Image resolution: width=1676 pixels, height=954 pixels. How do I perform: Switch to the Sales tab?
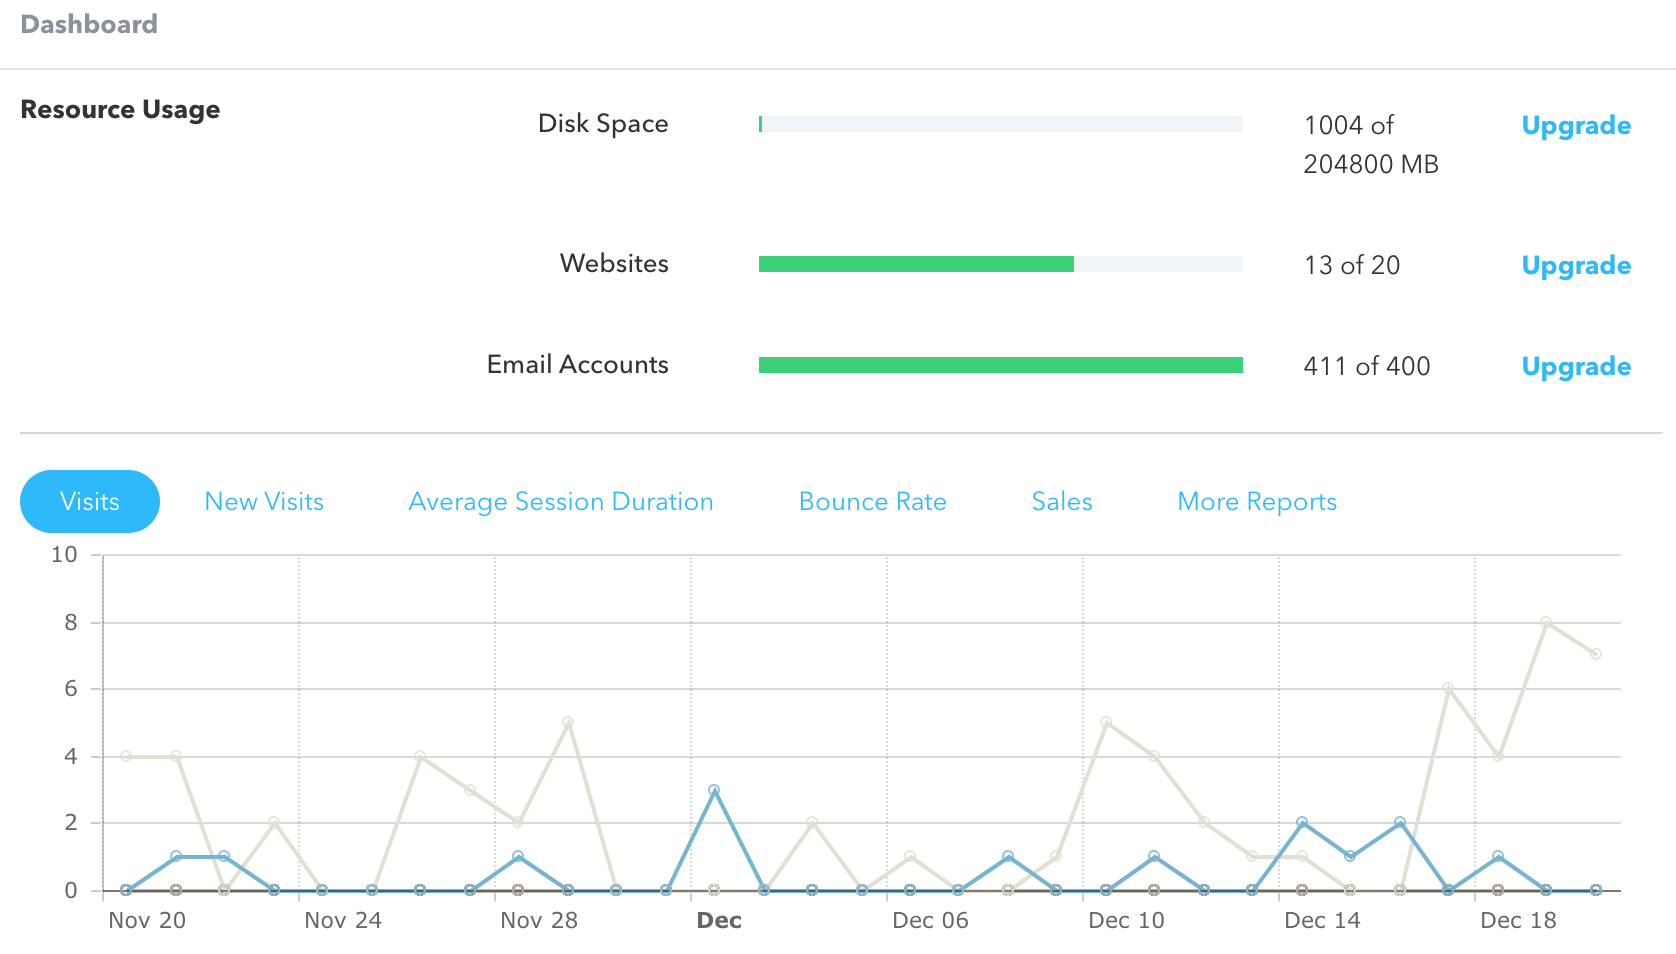tap(1062, 501)
